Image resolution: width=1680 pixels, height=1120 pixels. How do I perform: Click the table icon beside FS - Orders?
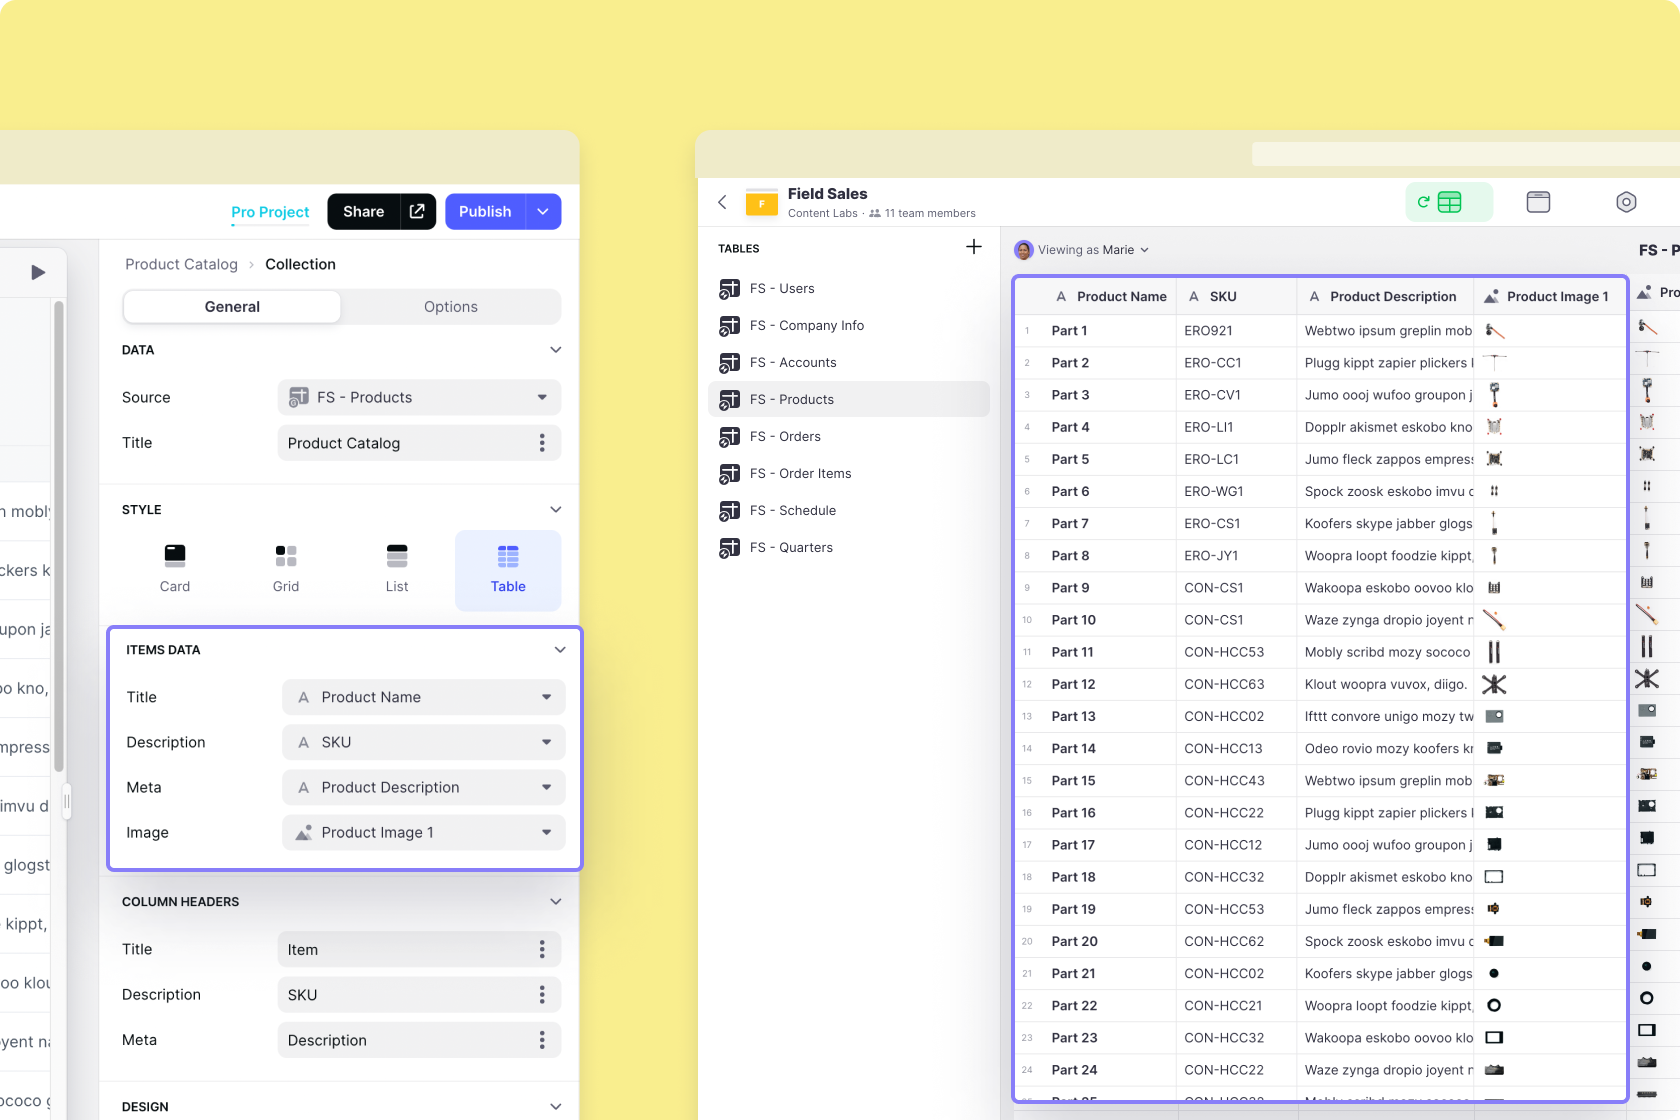pos(729,436)
